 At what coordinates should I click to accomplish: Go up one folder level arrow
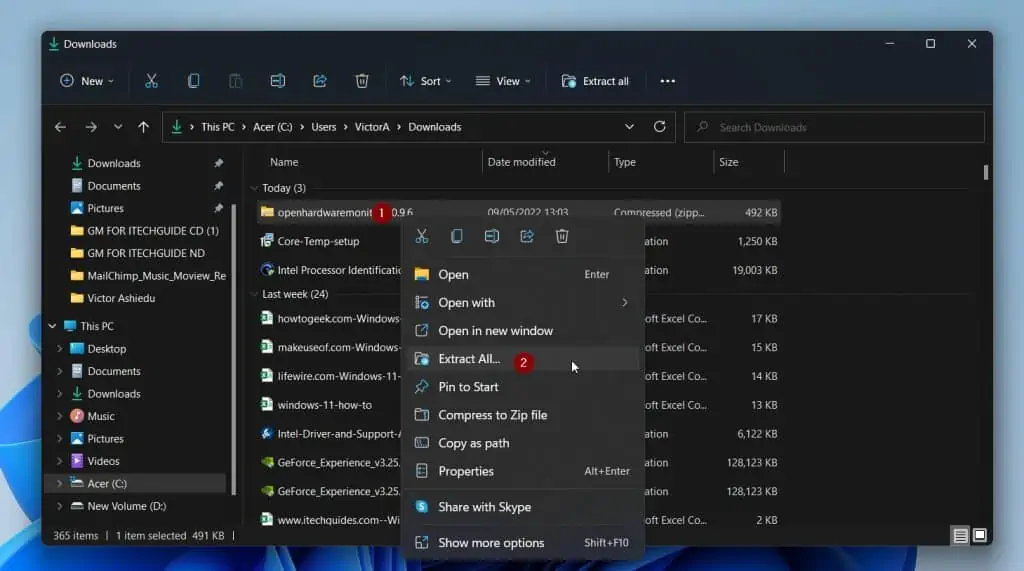click(143, 127)
